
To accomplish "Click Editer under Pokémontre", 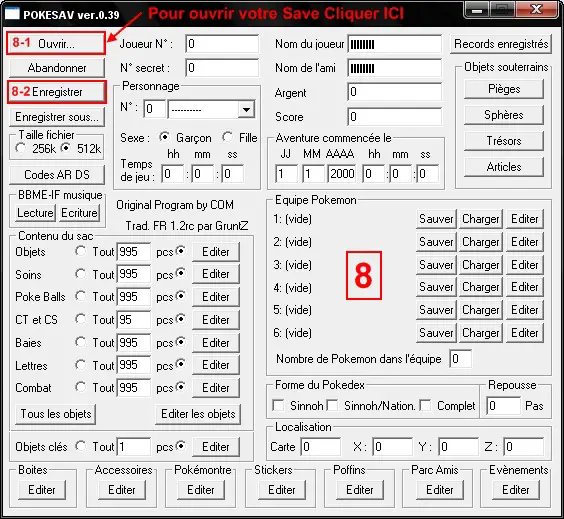I will (x=201, y=490).
